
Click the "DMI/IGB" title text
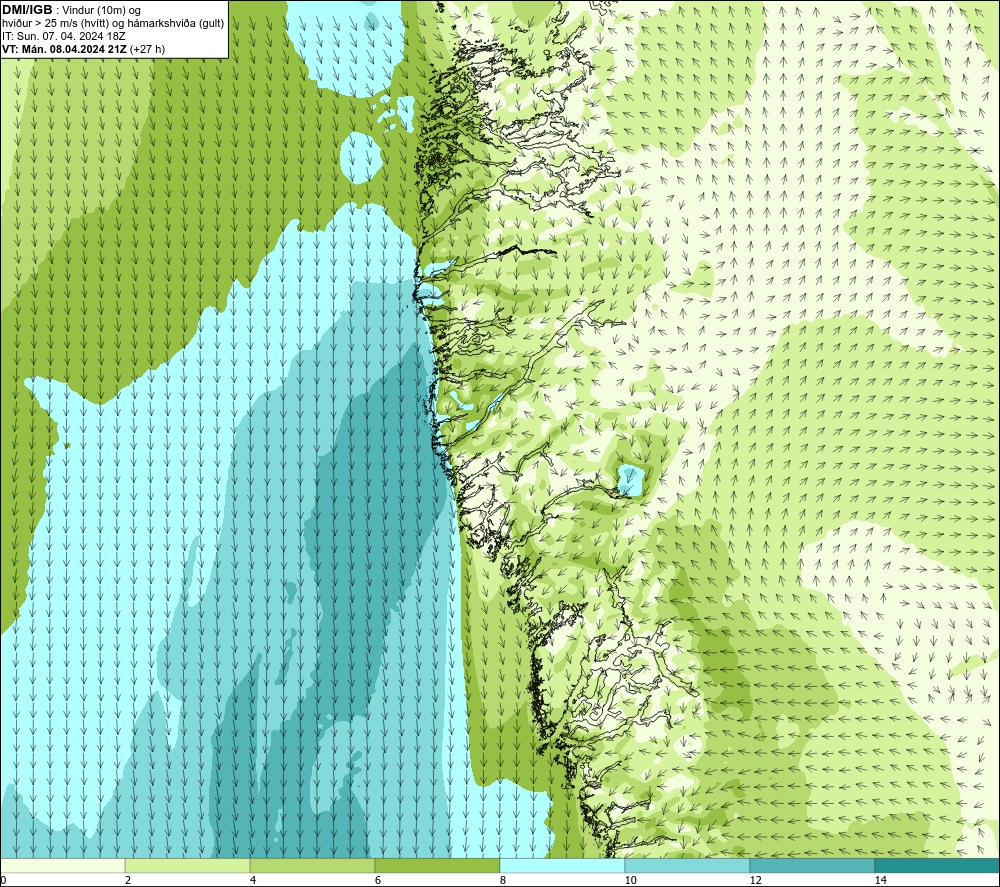tap(27, 10)
